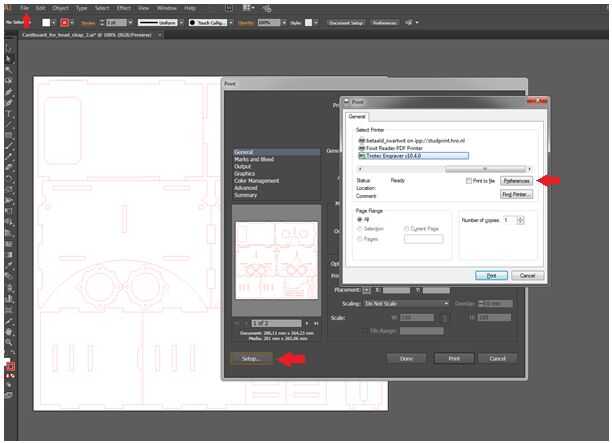Choose the Current Page radio button
The height and width of the screenshot is (443, 612).
click(406, 229)
